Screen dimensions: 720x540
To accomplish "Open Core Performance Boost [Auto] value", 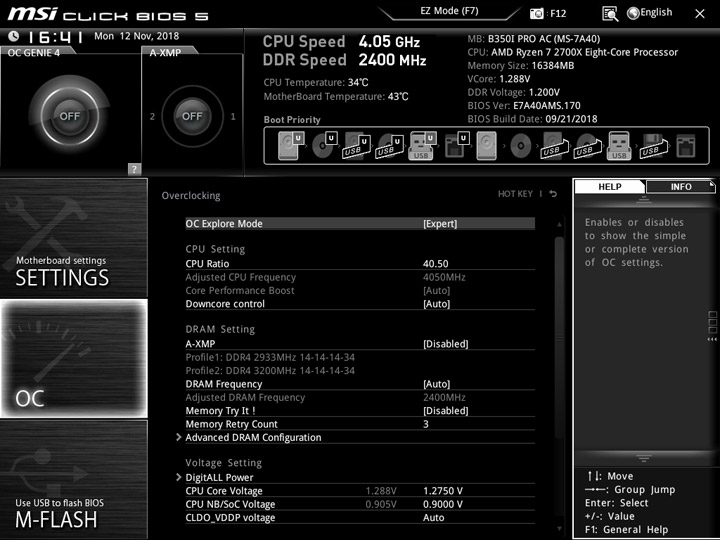I will pyautogui.click(x=436, y=291).
